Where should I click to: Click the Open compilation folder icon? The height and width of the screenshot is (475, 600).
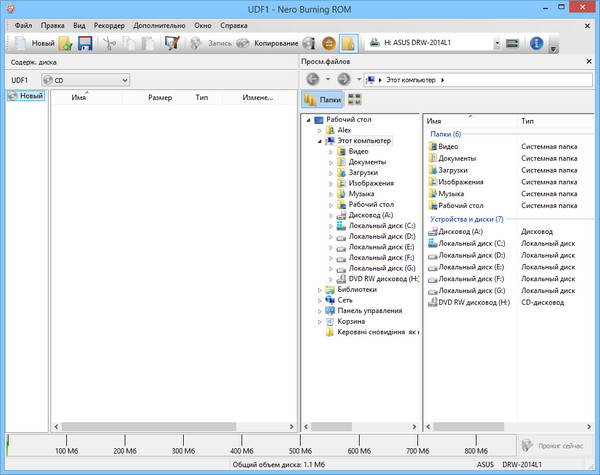[66, 44]
